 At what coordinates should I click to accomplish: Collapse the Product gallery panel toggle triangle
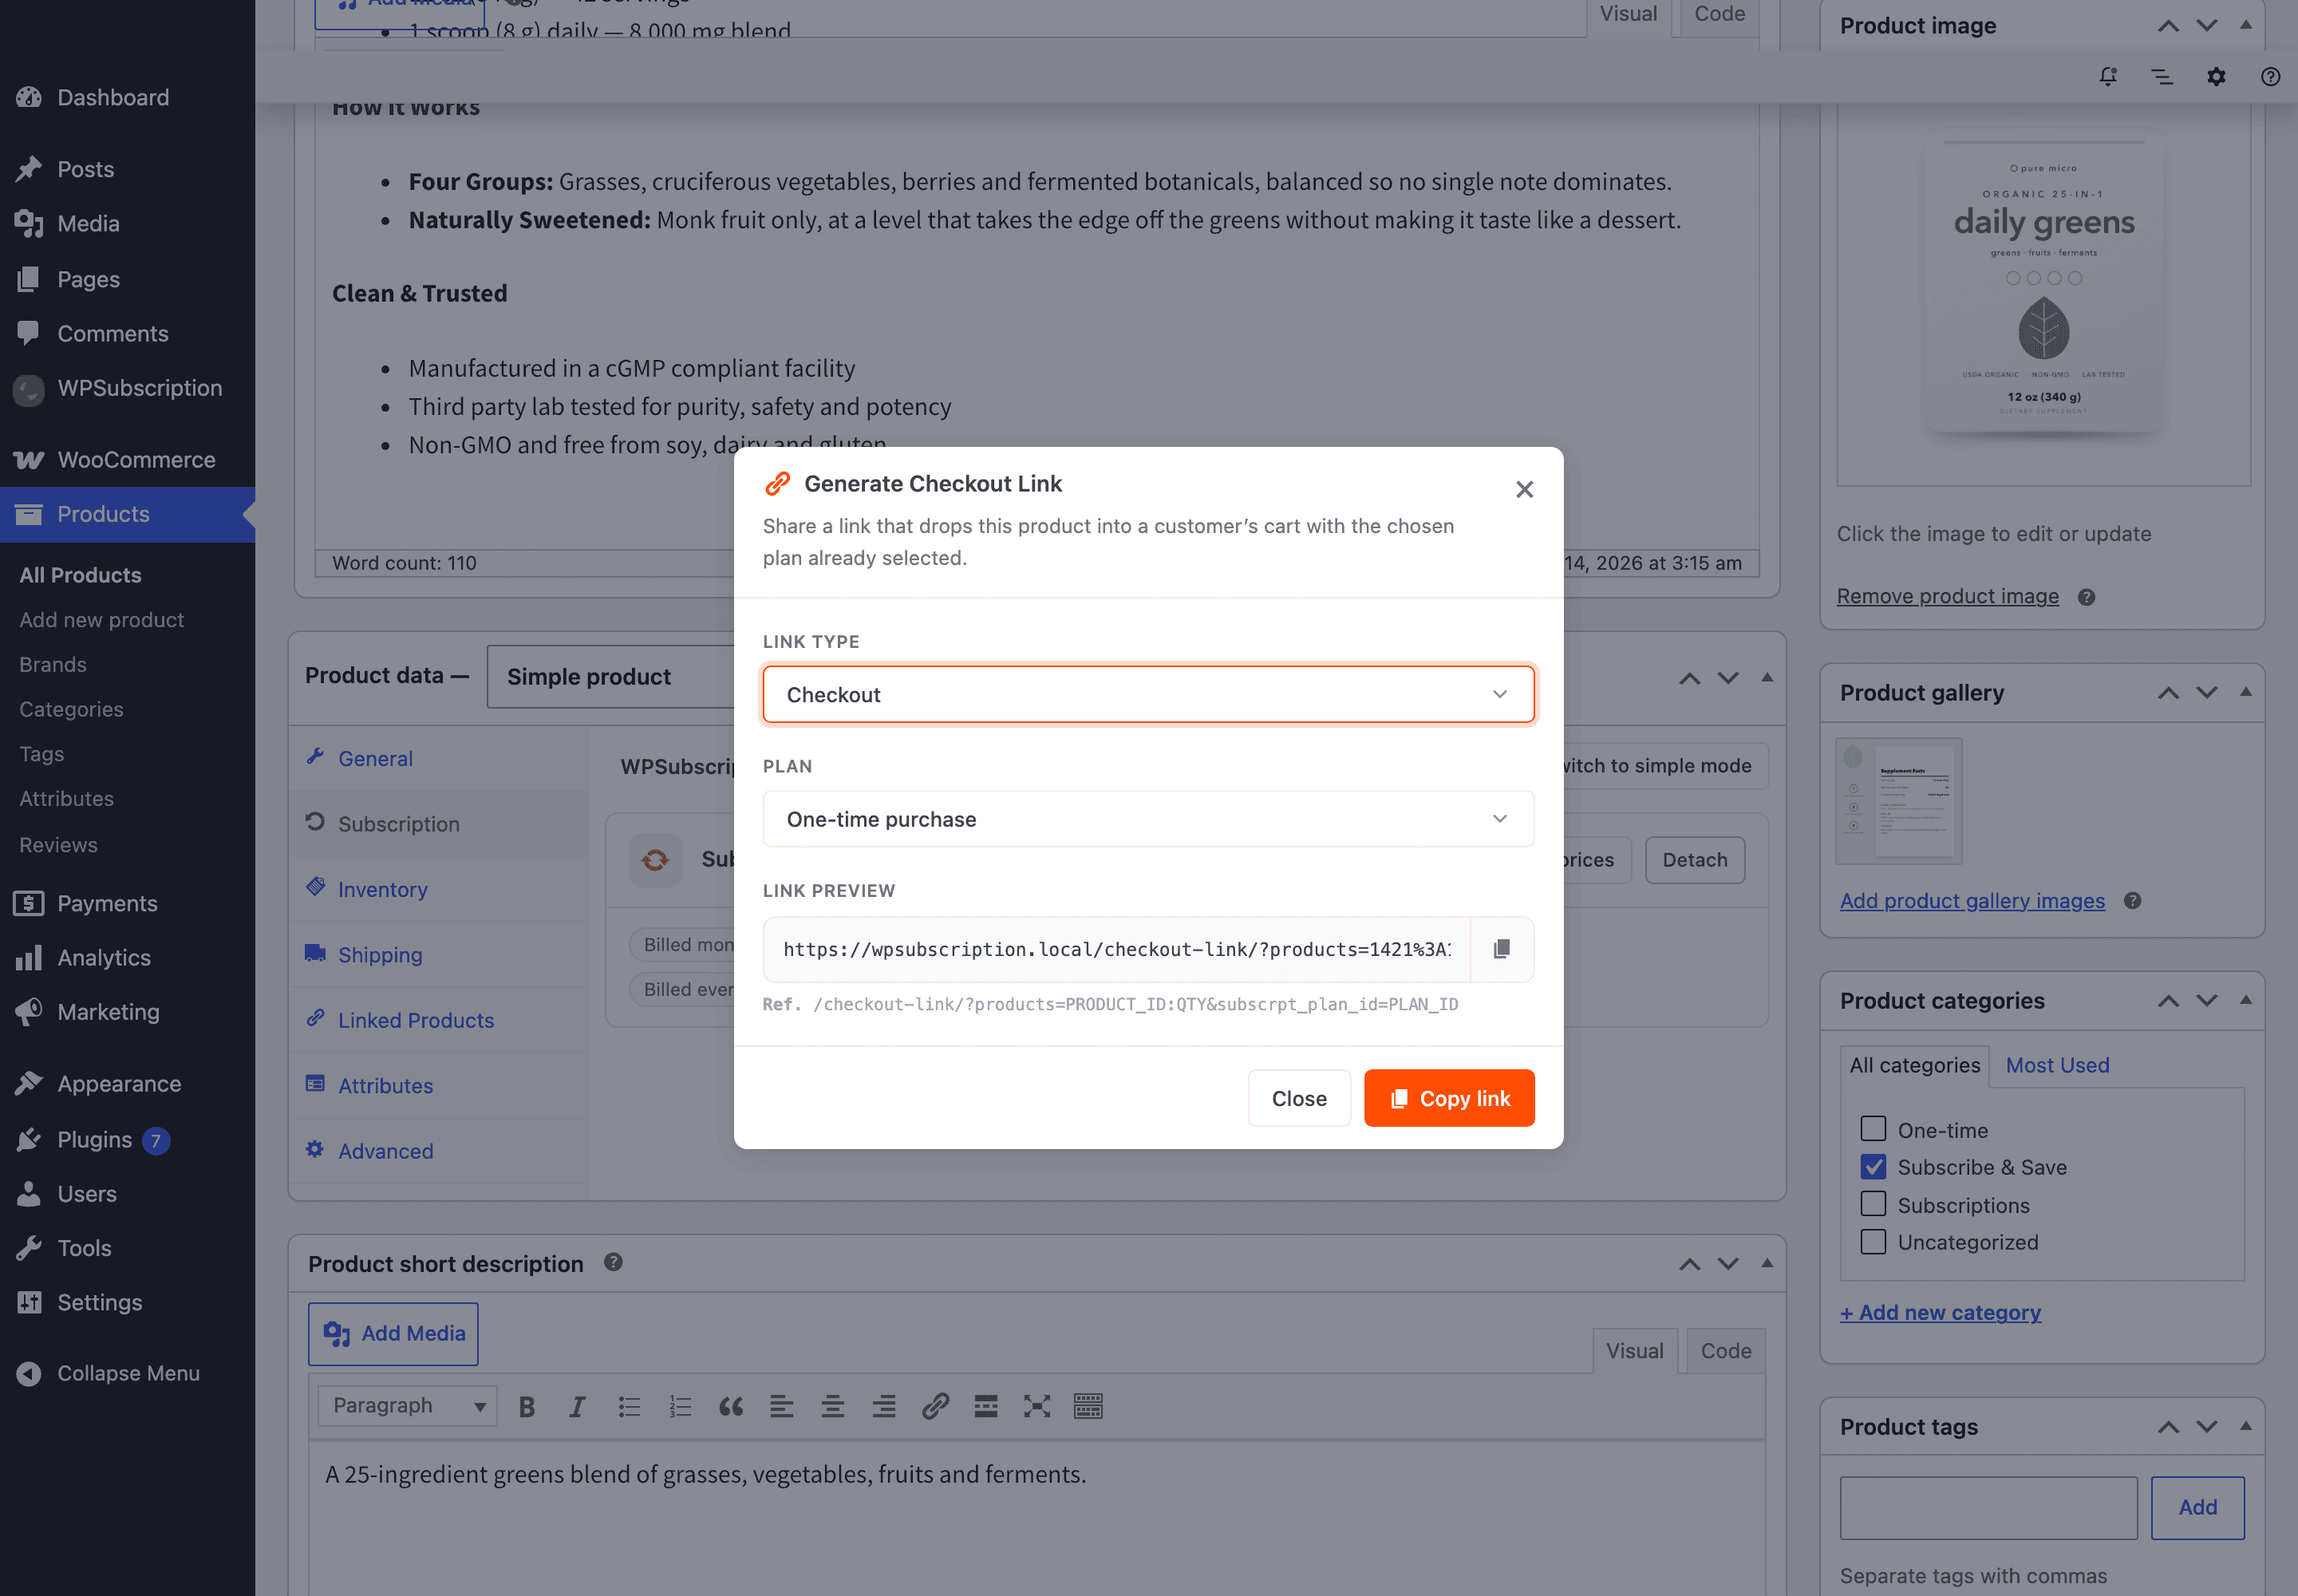pyautogui.click(x=2245, y=692)
